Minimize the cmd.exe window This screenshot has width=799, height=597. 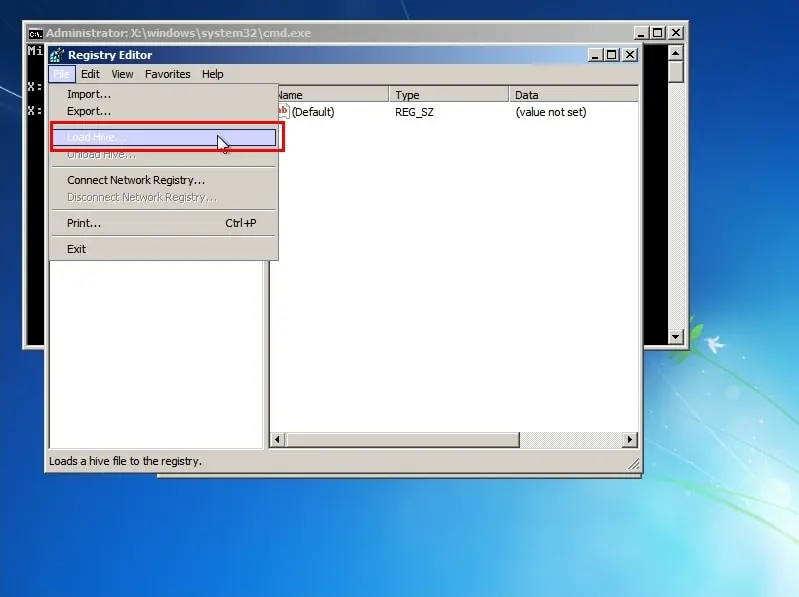click(x=642, y=33)
